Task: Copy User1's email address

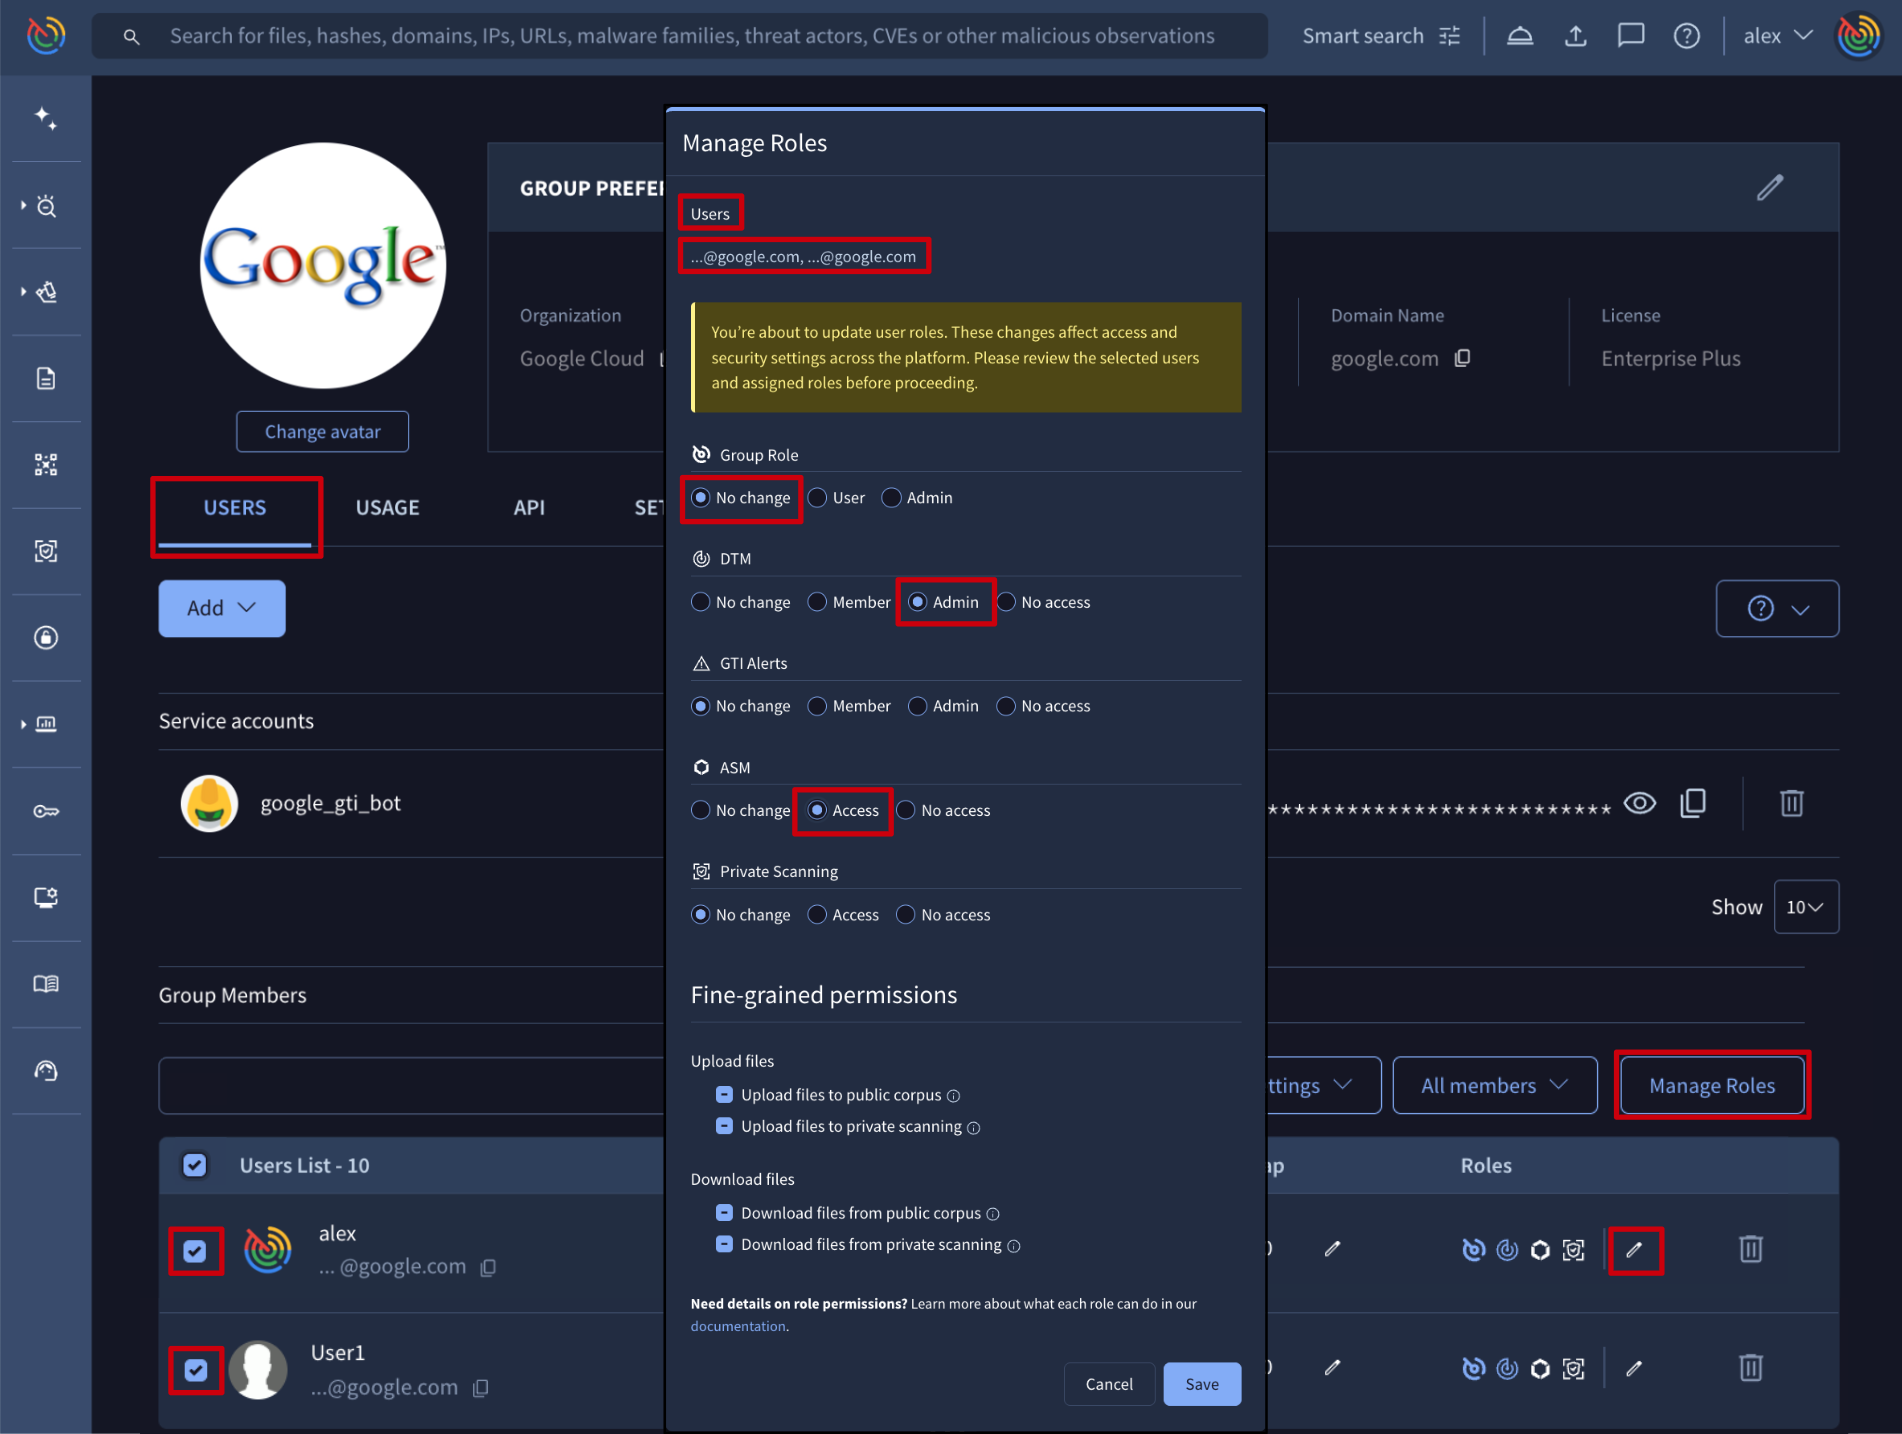Action: click(480, 1388)
